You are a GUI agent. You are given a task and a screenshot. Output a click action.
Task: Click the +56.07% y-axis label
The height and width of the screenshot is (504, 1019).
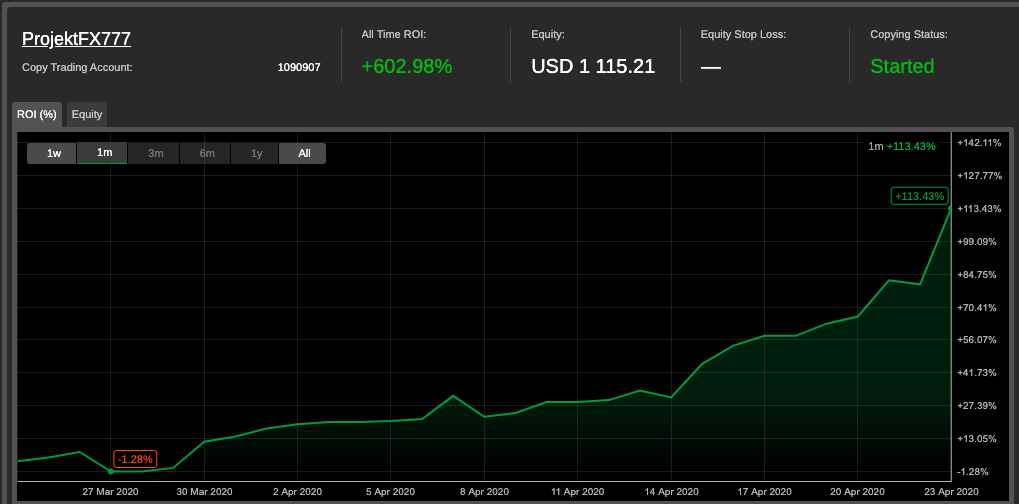[x=979, y=340]
